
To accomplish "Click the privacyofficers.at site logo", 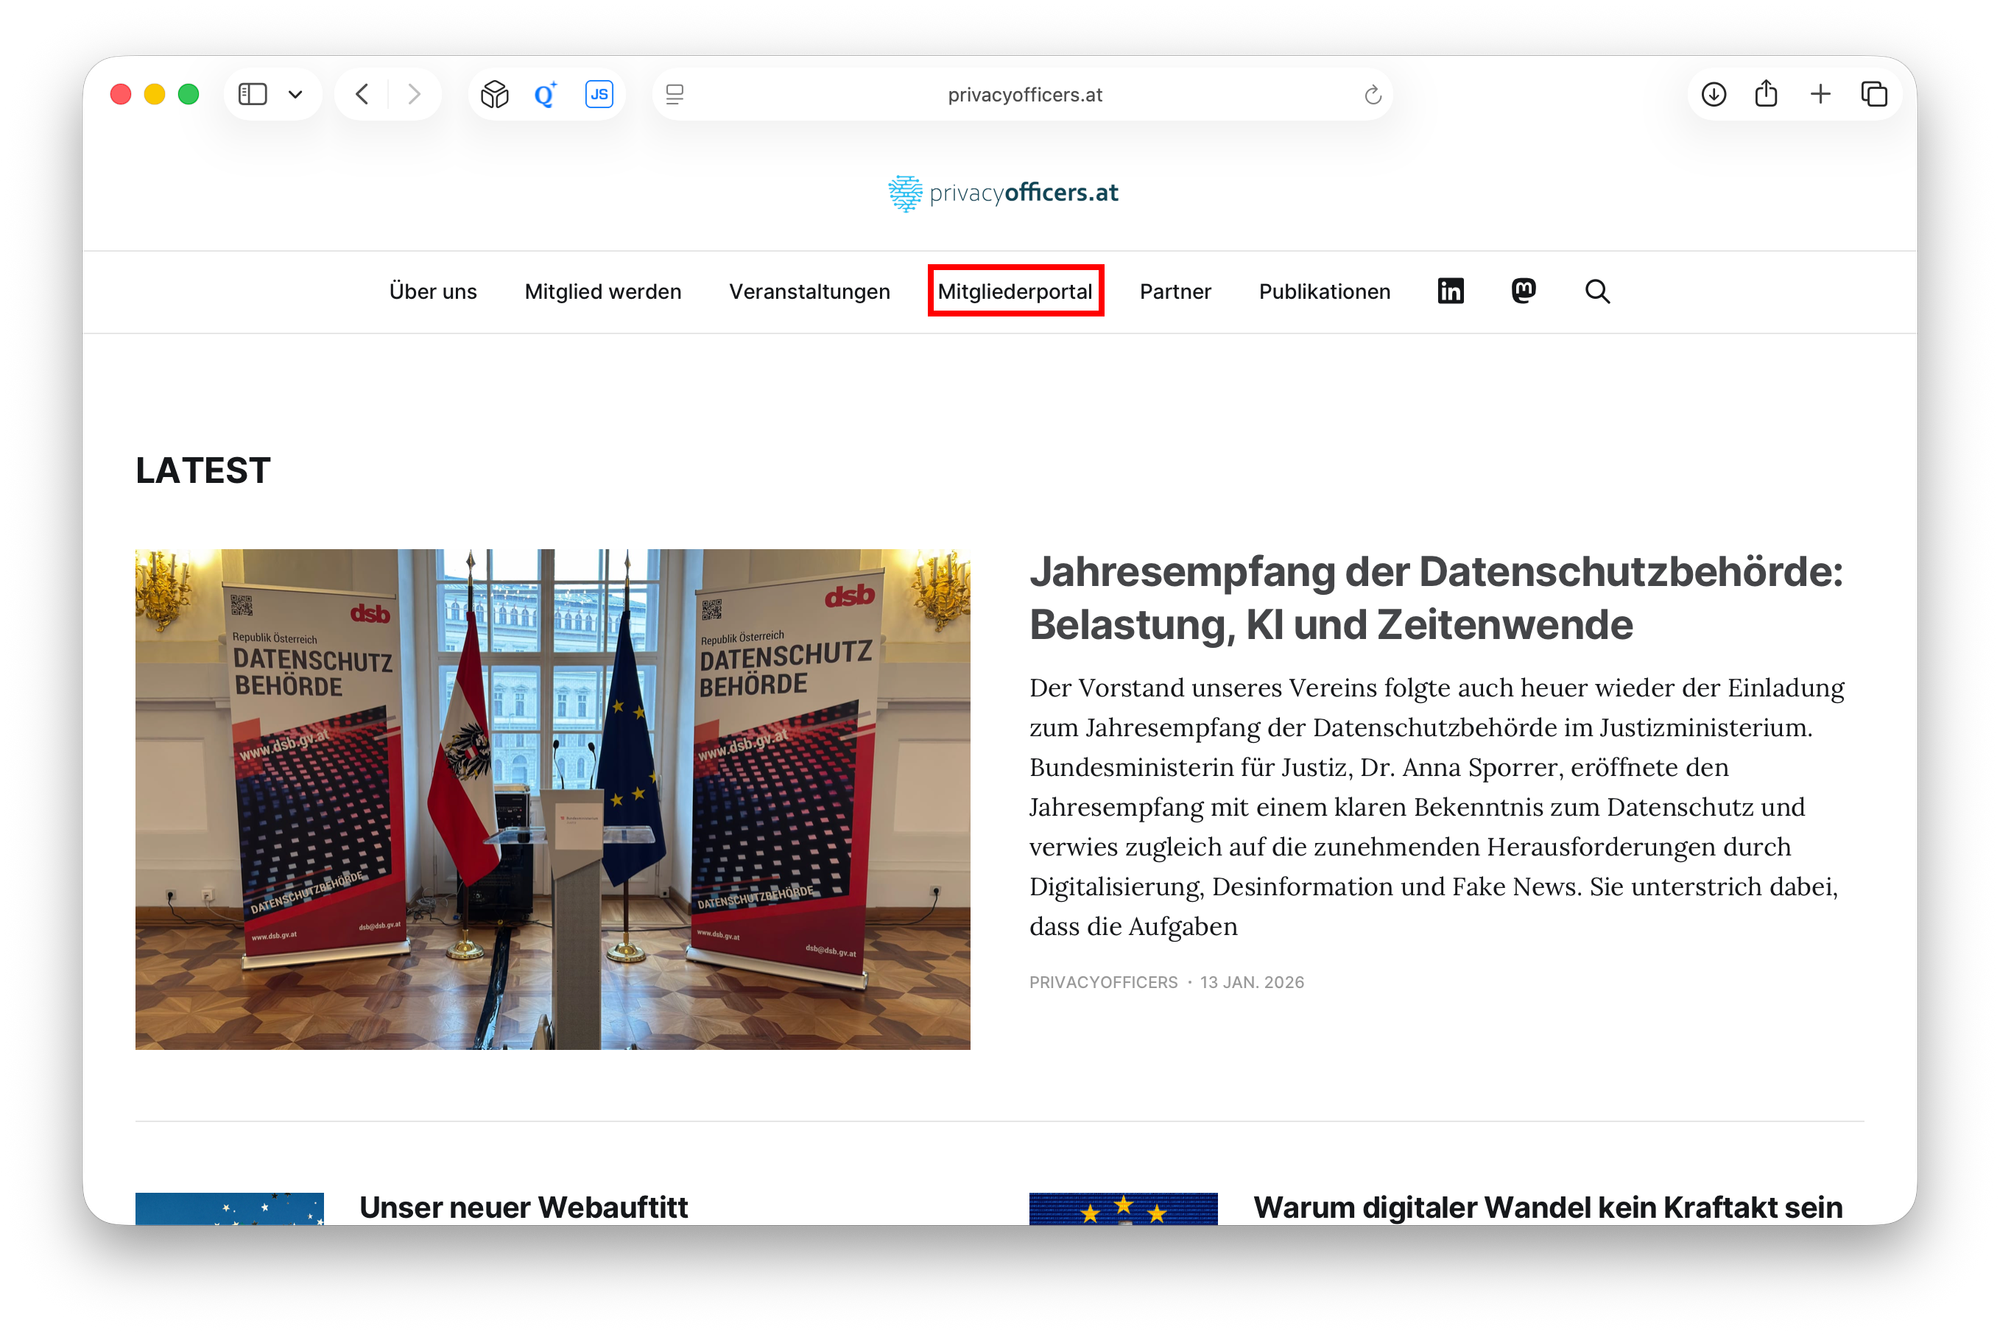I will (1003, 193).
